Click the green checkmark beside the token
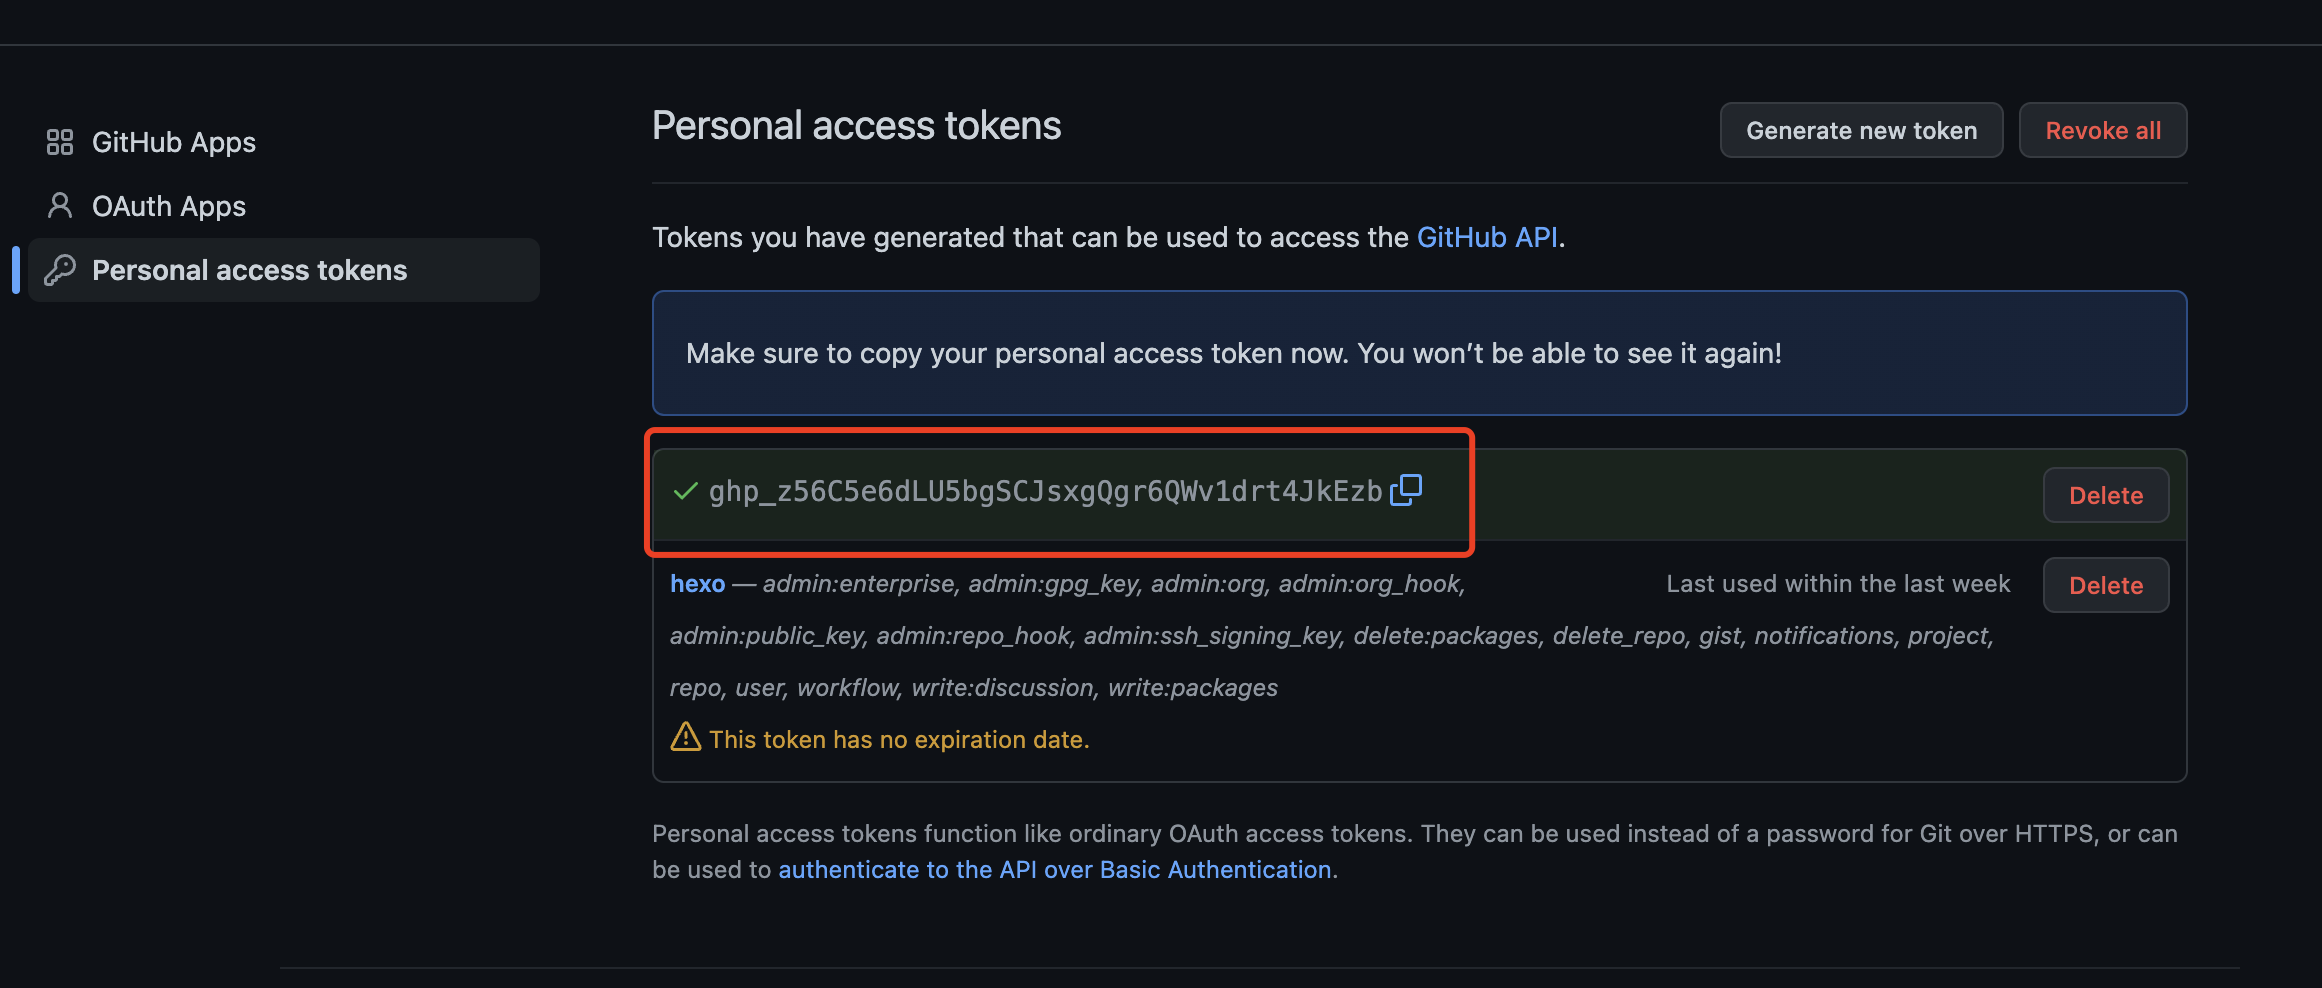 [685, 491]
